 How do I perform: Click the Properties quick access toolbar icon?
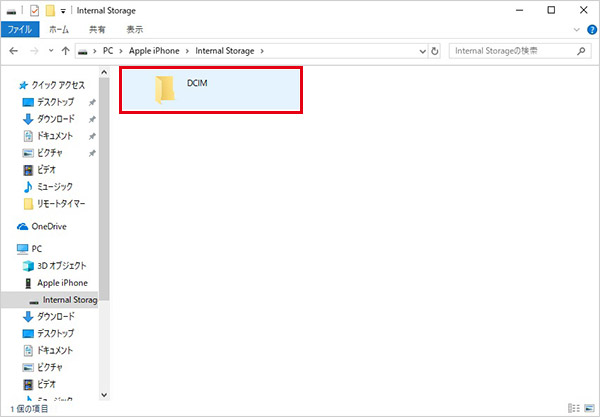click(x=34, y=11)
